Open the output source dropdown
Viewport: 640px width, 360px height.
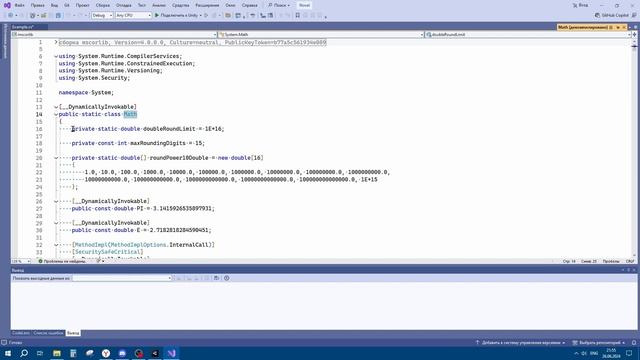pos(122,278)
